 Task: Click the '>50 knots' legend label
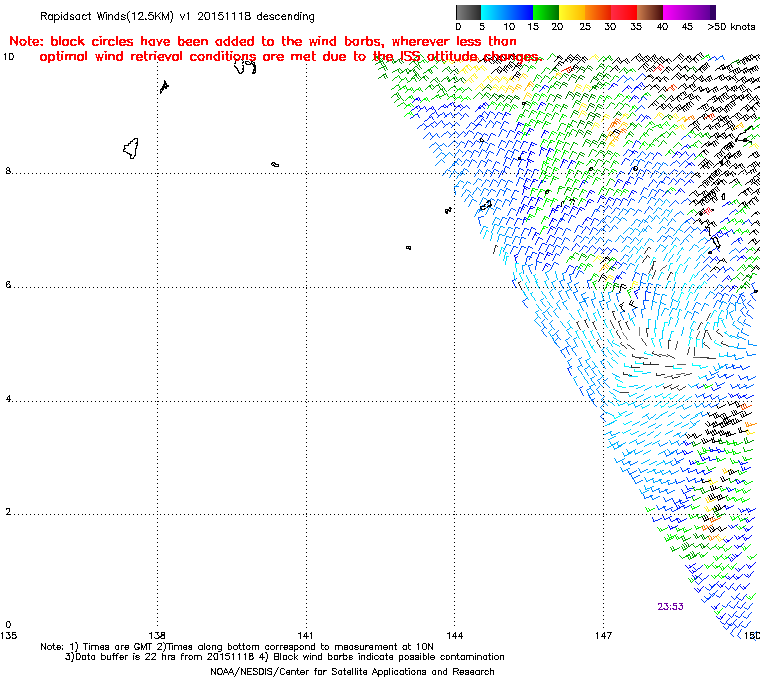[731, 27]
